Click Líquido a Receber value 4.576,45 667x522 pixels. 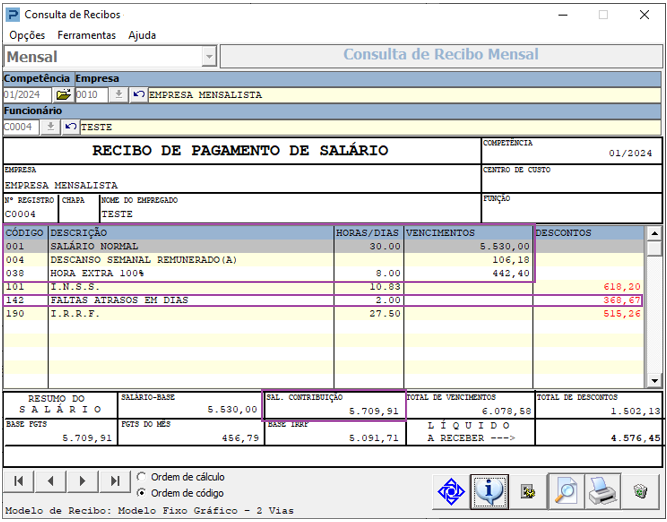(636, 438)
